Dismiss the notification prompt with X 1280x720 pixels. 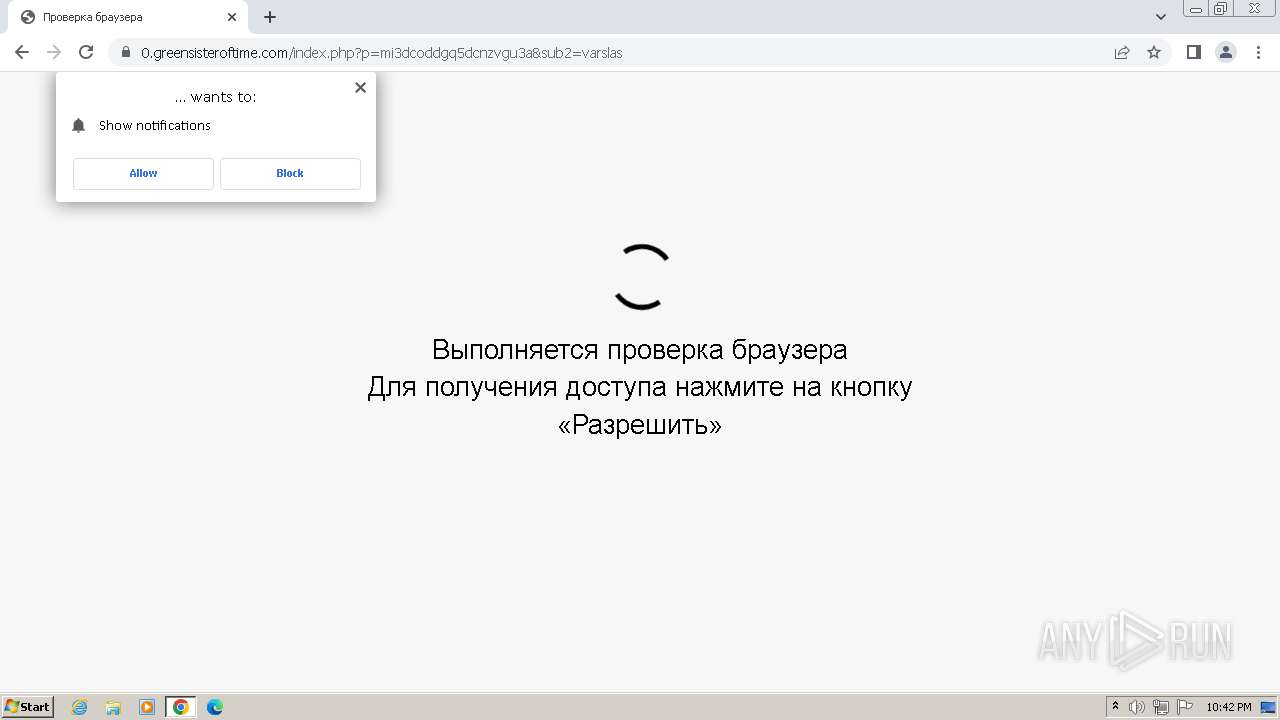click(x=360, y=87)
